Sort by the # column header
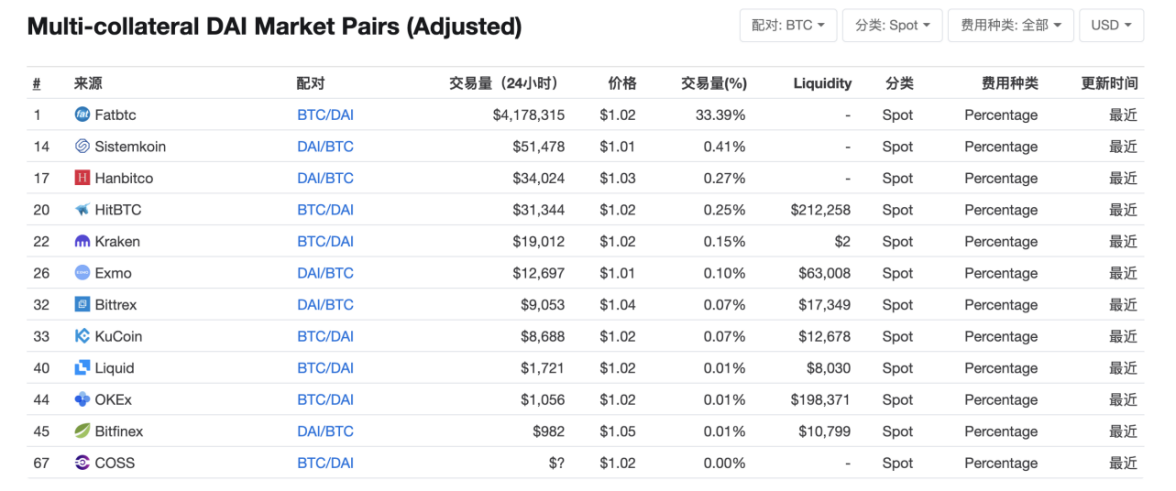The image size is (1176, 491). click(37, 83)
